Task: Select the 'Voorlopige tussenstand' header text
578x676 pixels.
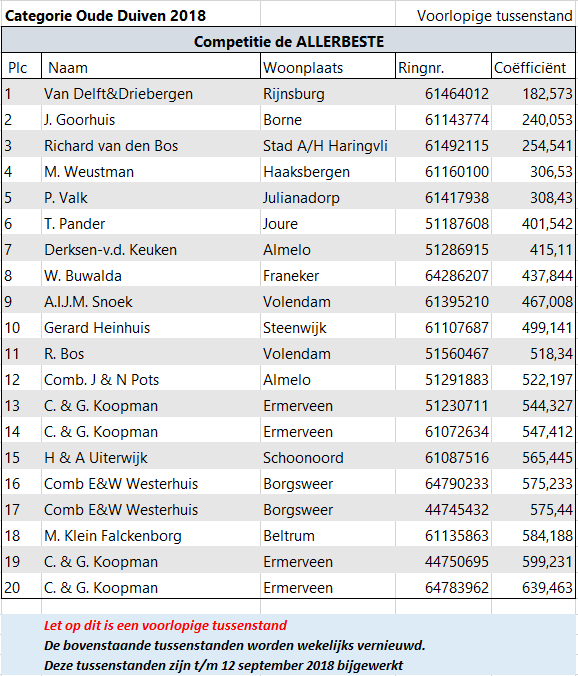Action: (494, 16)
